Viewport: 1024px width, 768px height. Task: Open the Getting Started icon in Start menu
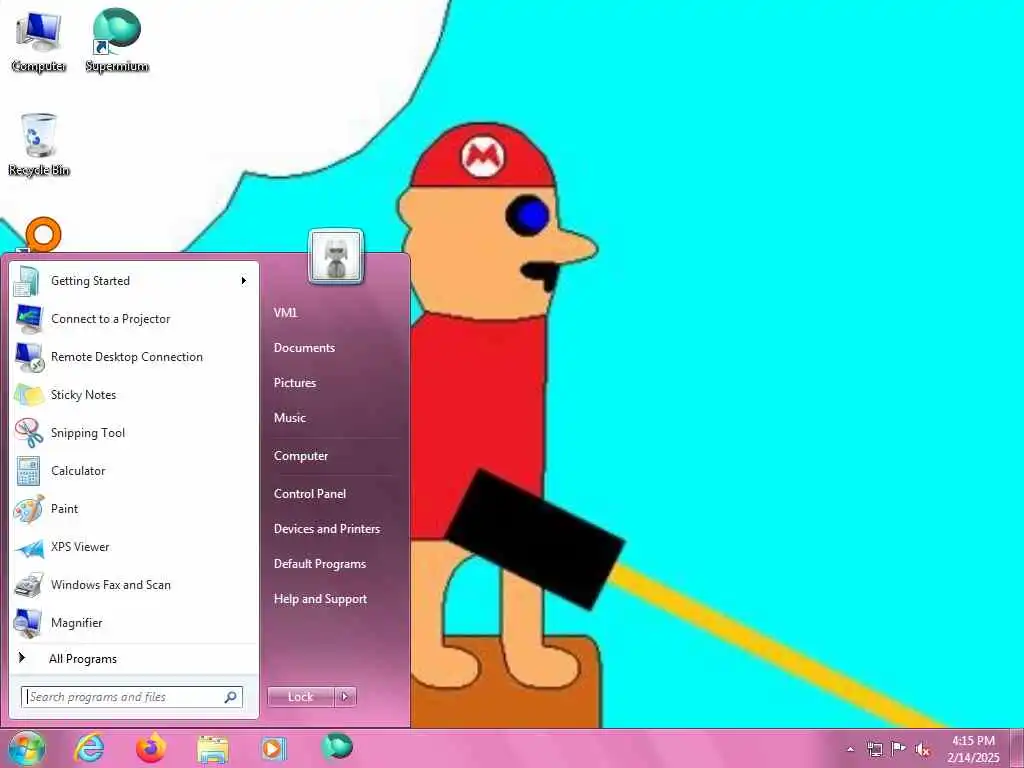(x=27, y=281)
